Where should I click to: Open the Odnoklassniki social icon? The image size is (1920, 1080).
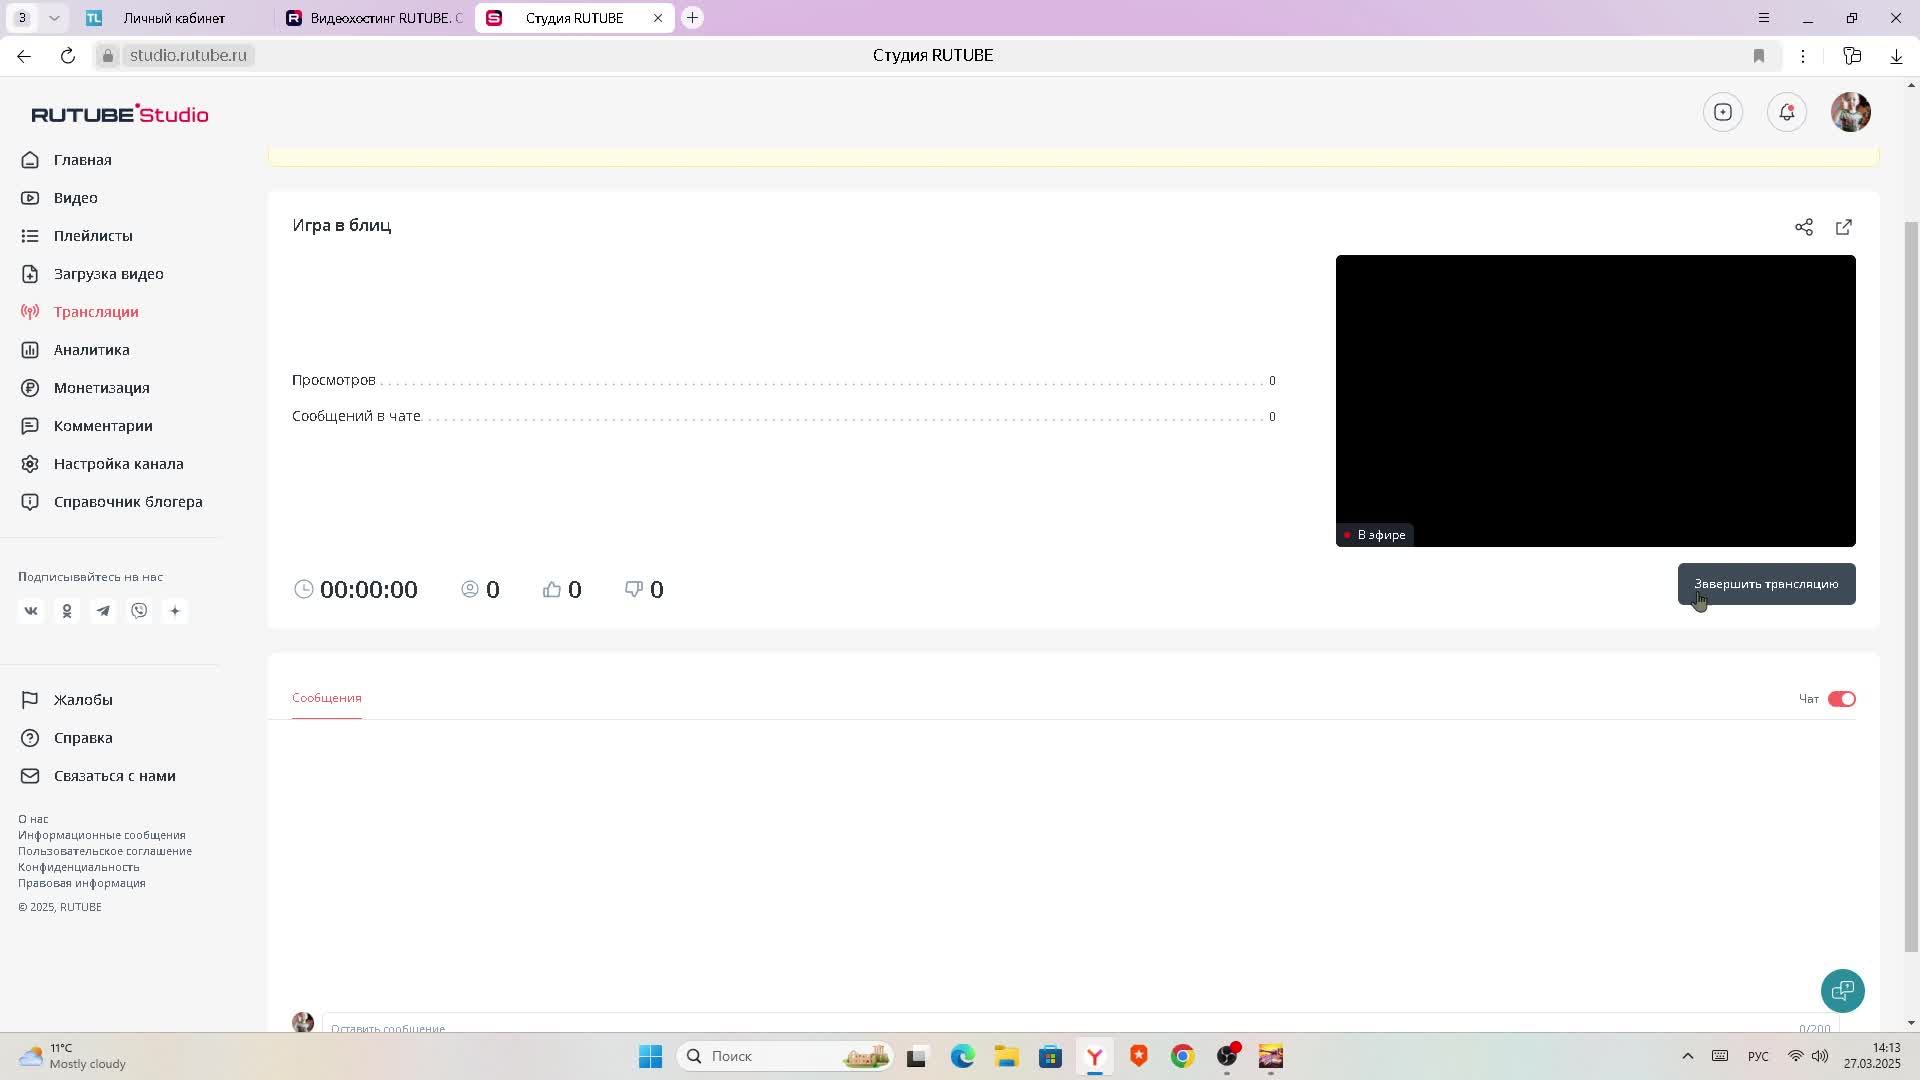pyautogui.click(x=67, y=611)
